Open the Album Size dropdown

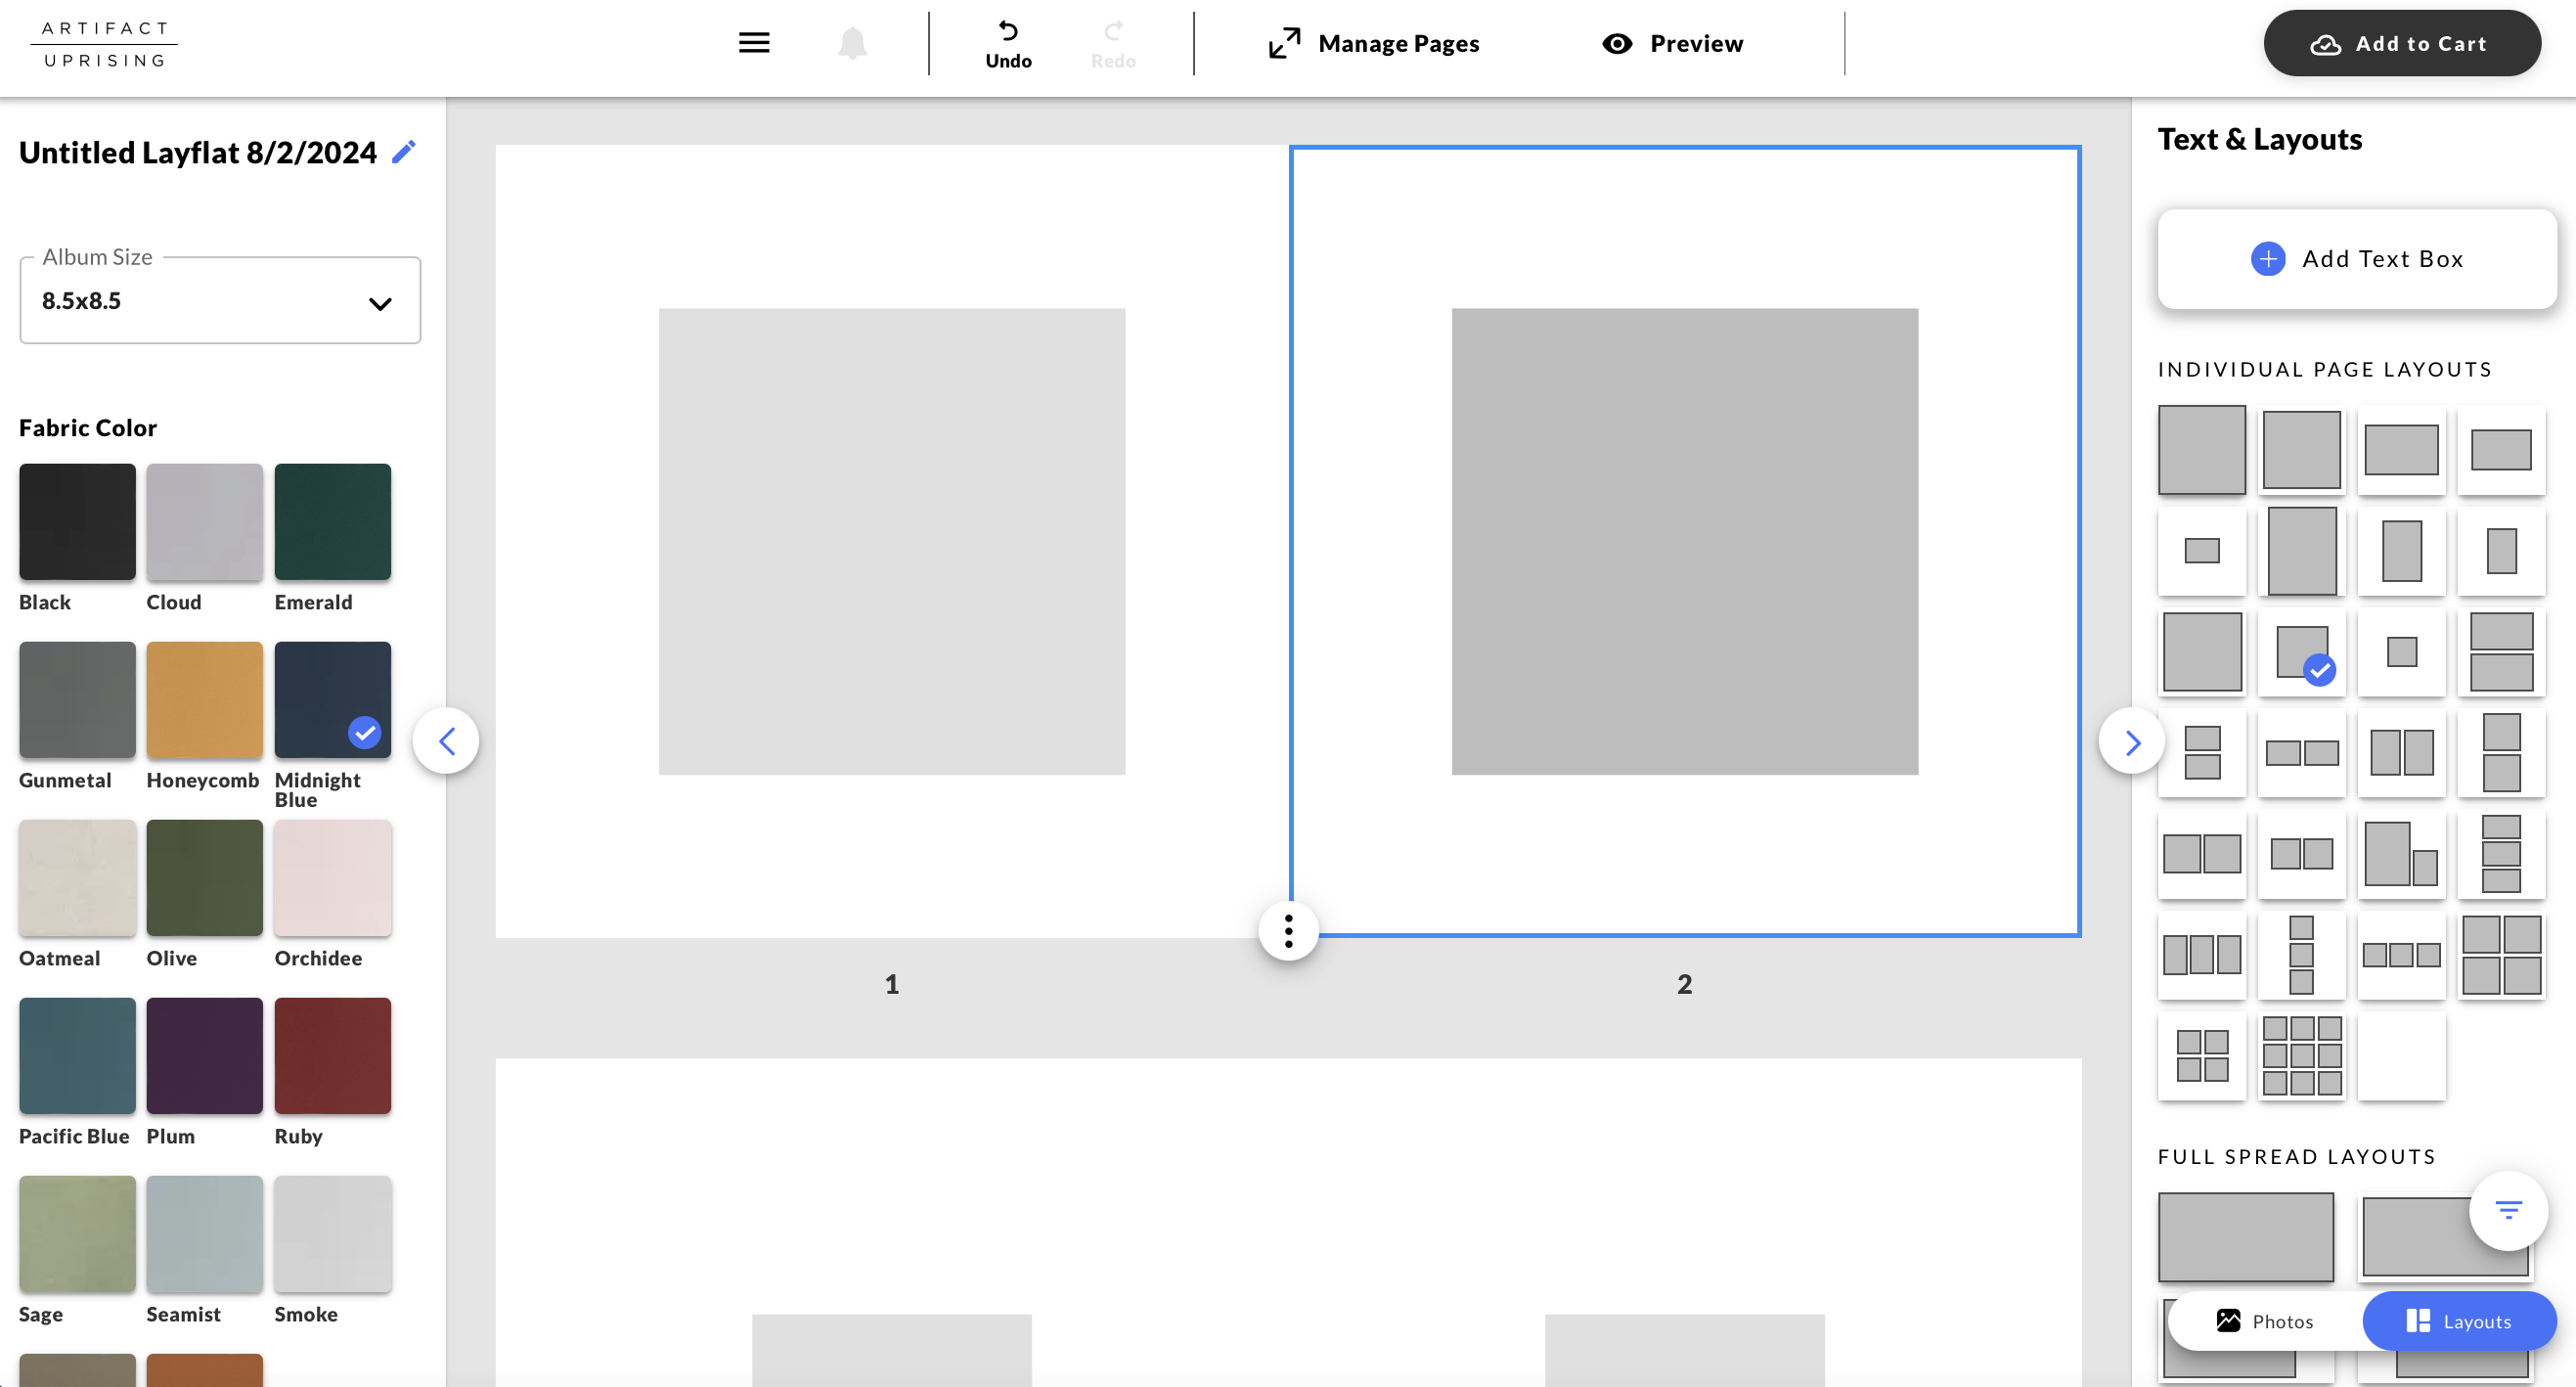[x=220, y=300]
